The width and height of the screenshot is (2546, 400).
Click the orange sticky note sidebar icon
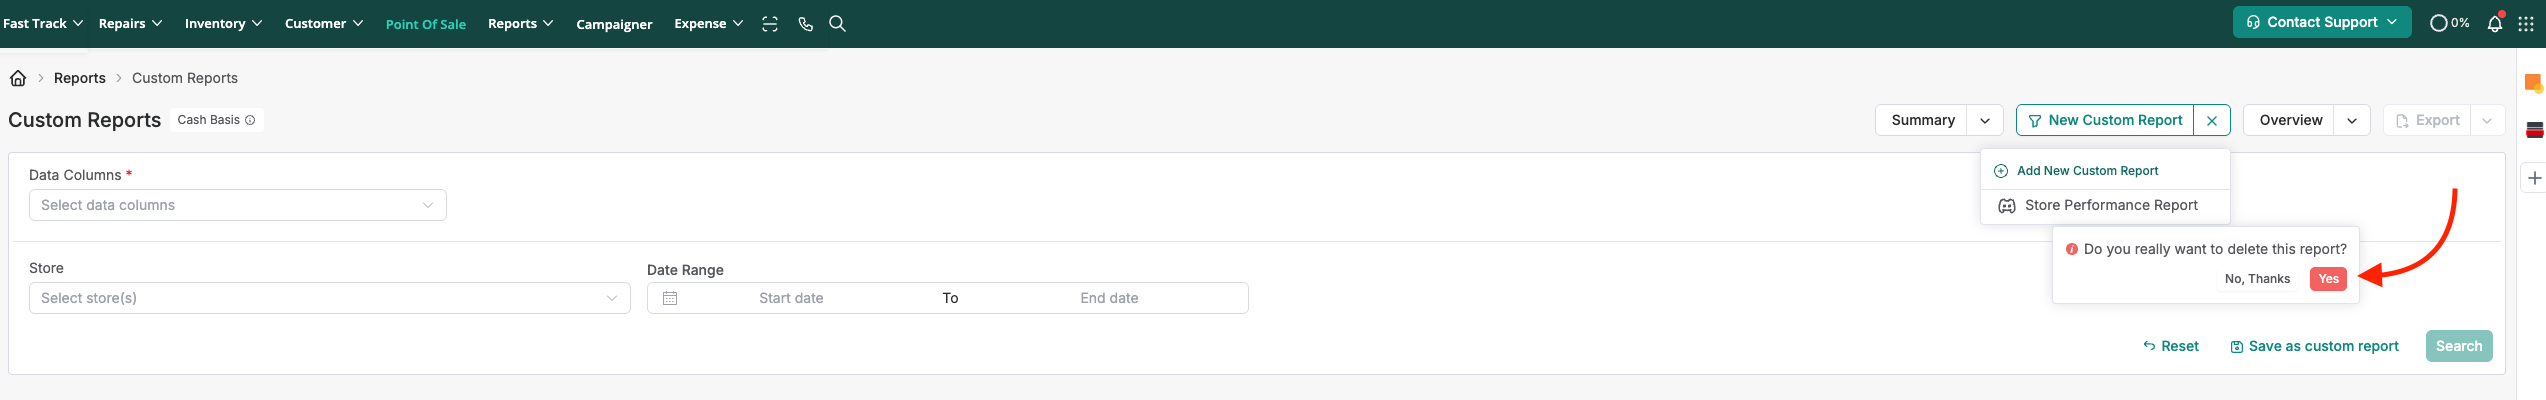pos(2533,83)
